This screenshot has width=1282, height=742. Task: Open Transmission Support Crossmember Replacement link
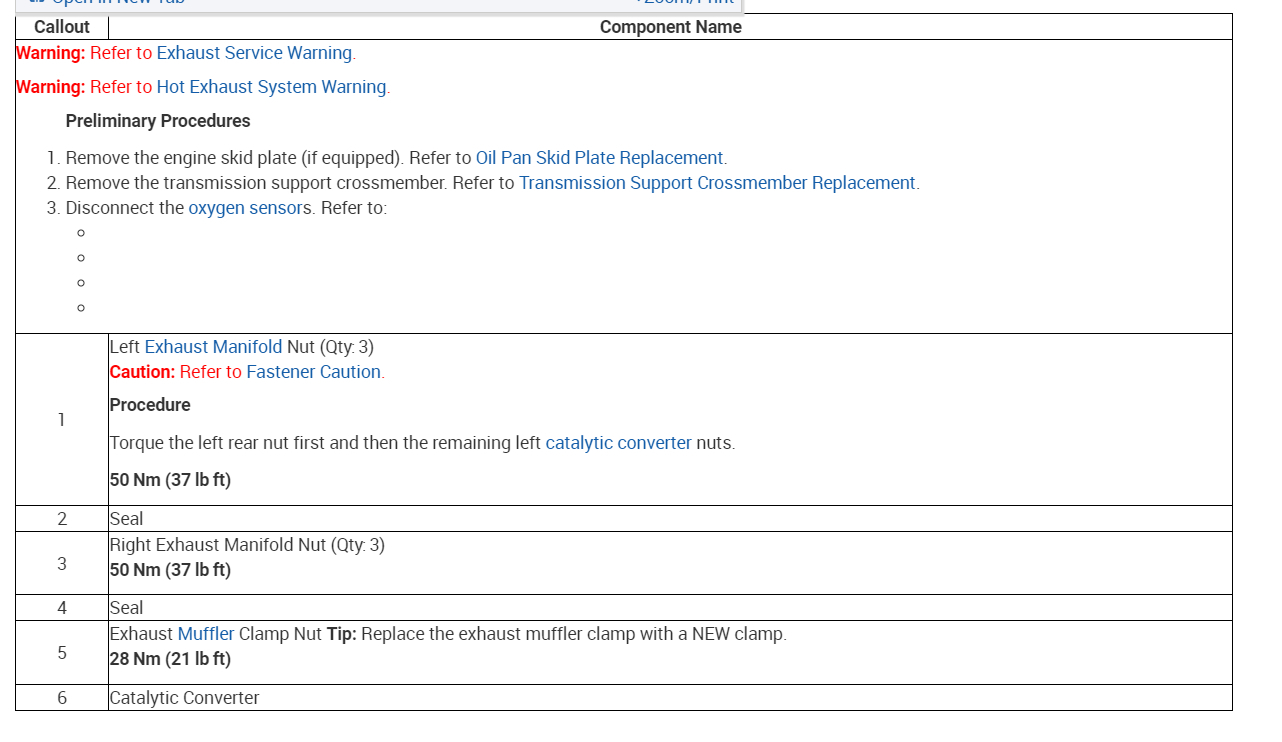pyautogui.click(x=717, y=183)
